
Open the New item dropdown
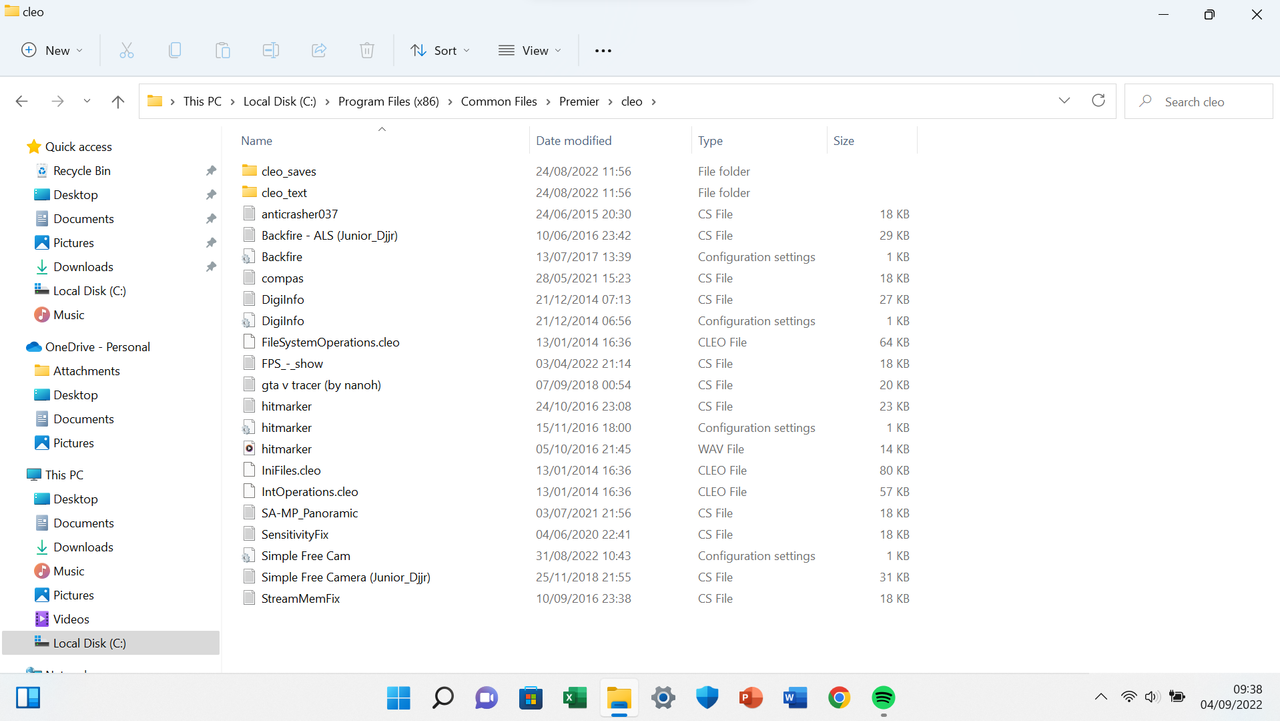coord(52,50)
